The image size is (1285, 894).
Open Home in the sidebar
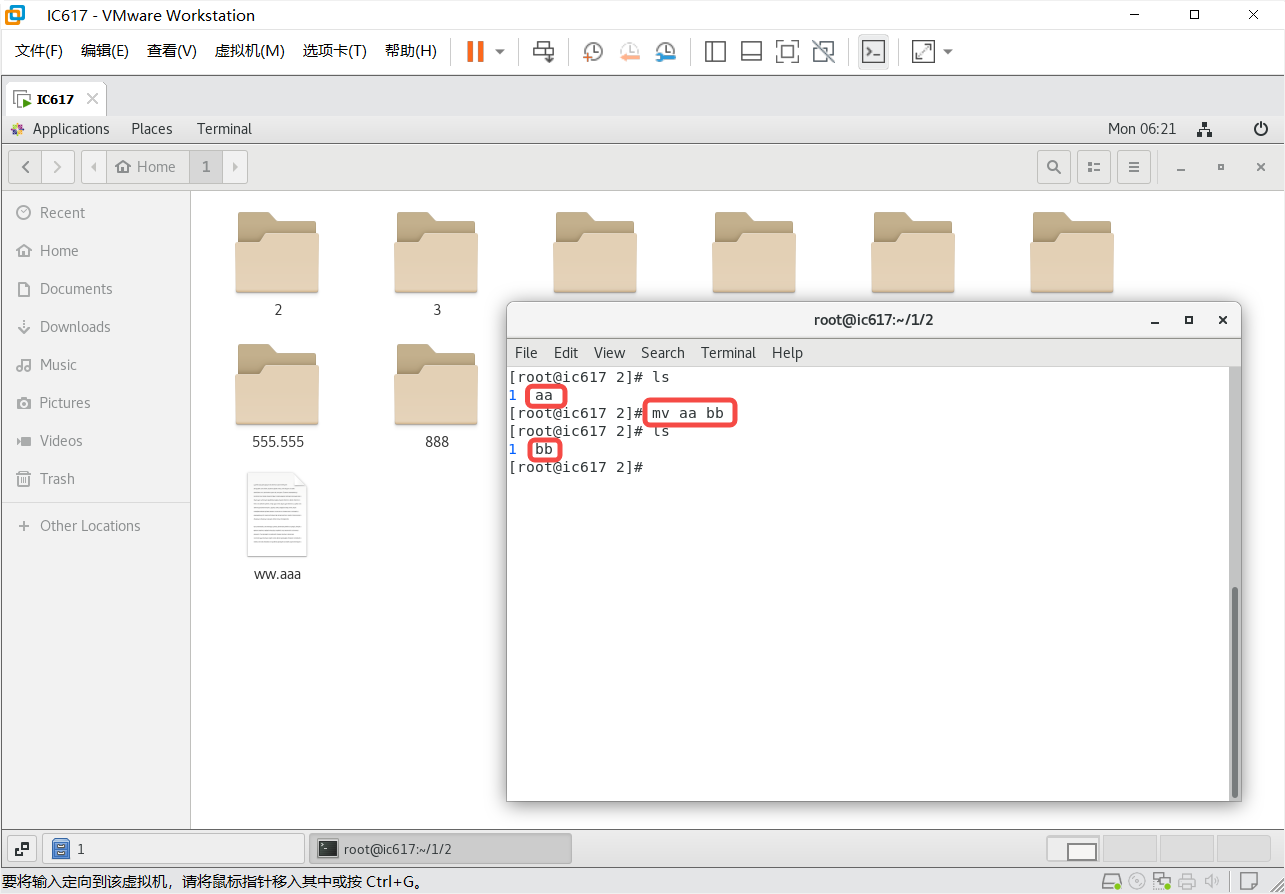(95, 251)
